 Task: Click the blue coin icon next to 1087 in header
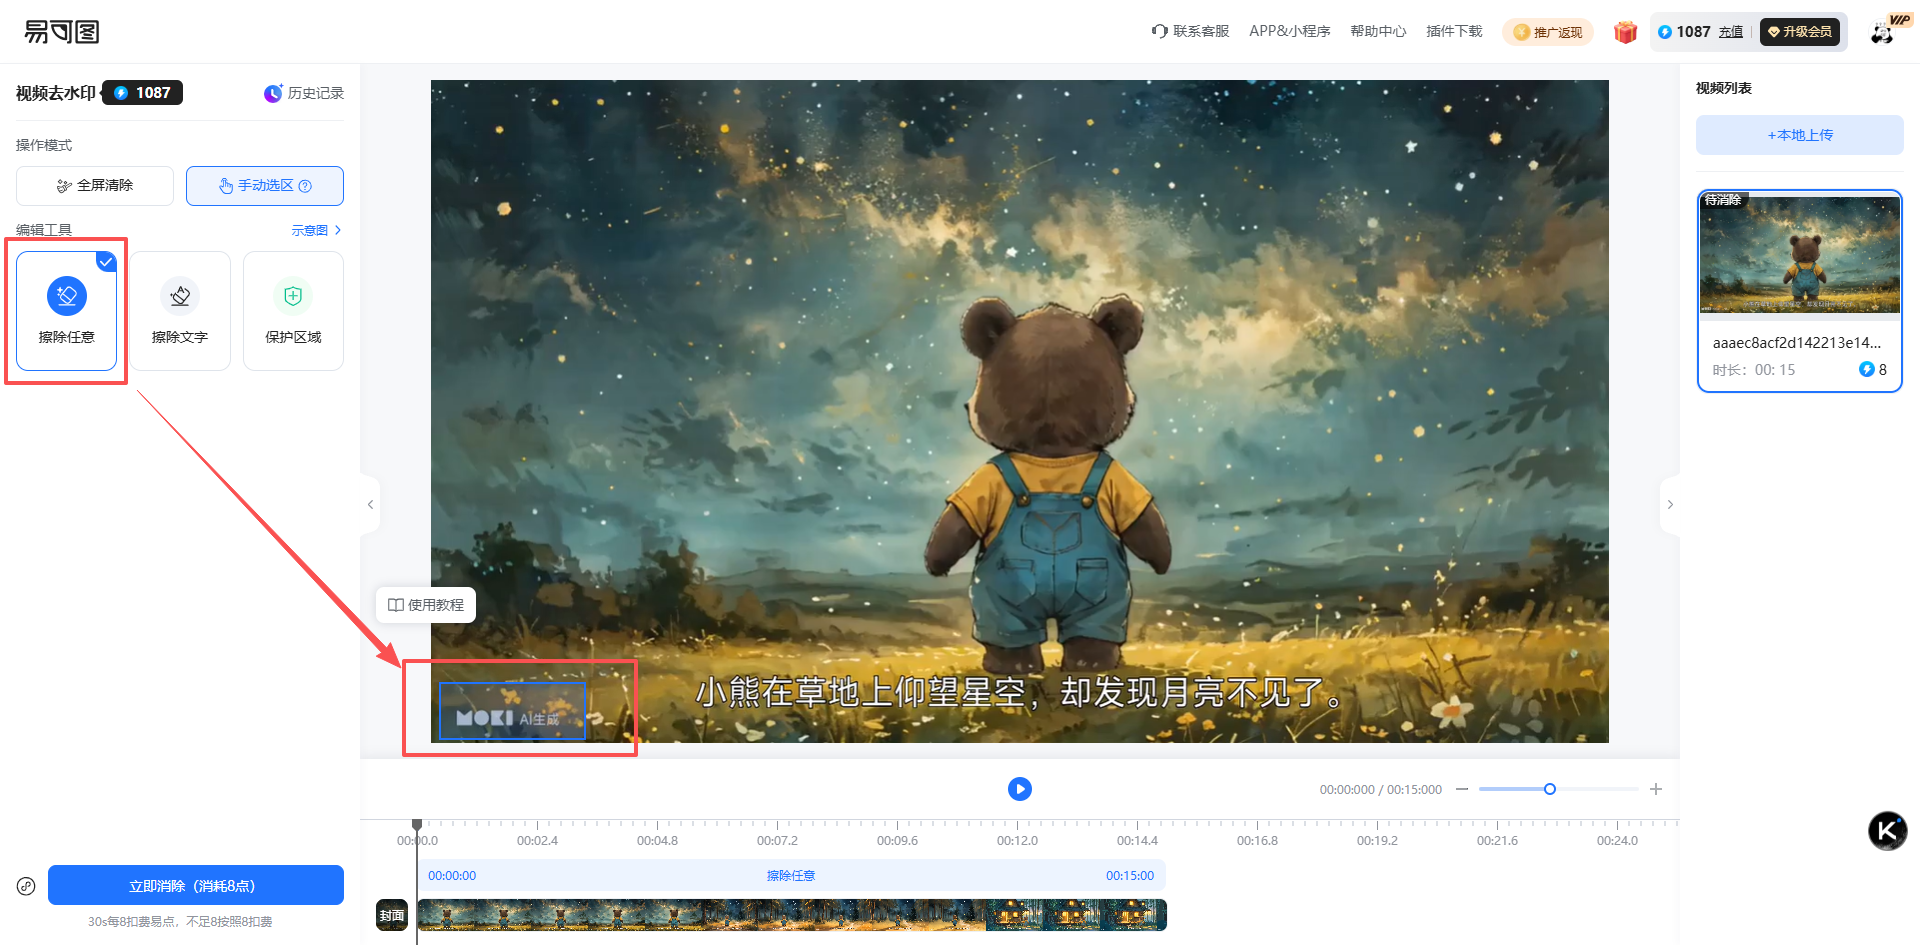[x=1665, y=32]
